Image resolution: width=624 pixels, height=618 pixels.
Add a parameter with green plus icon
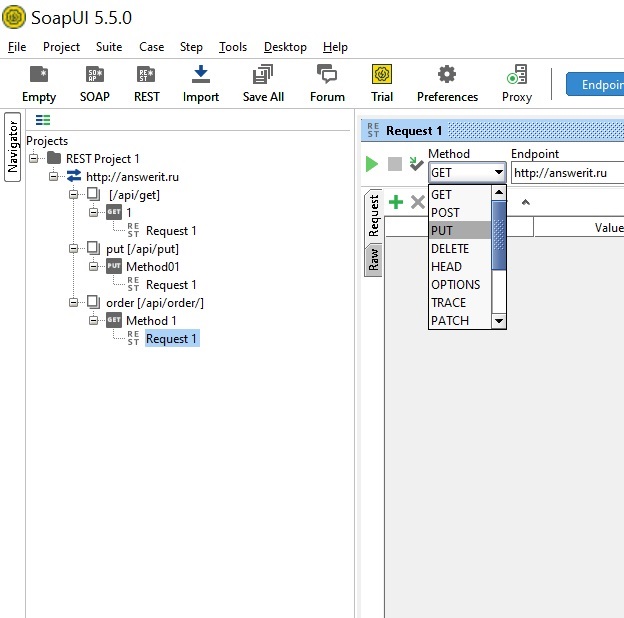[x=396, y=202]
